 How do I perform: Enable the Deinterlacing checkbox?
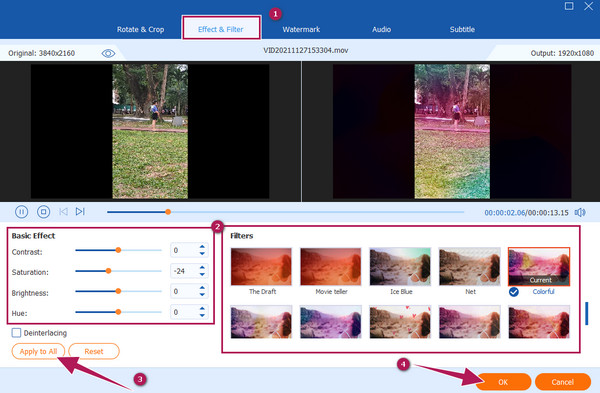(x=16, y=333)
